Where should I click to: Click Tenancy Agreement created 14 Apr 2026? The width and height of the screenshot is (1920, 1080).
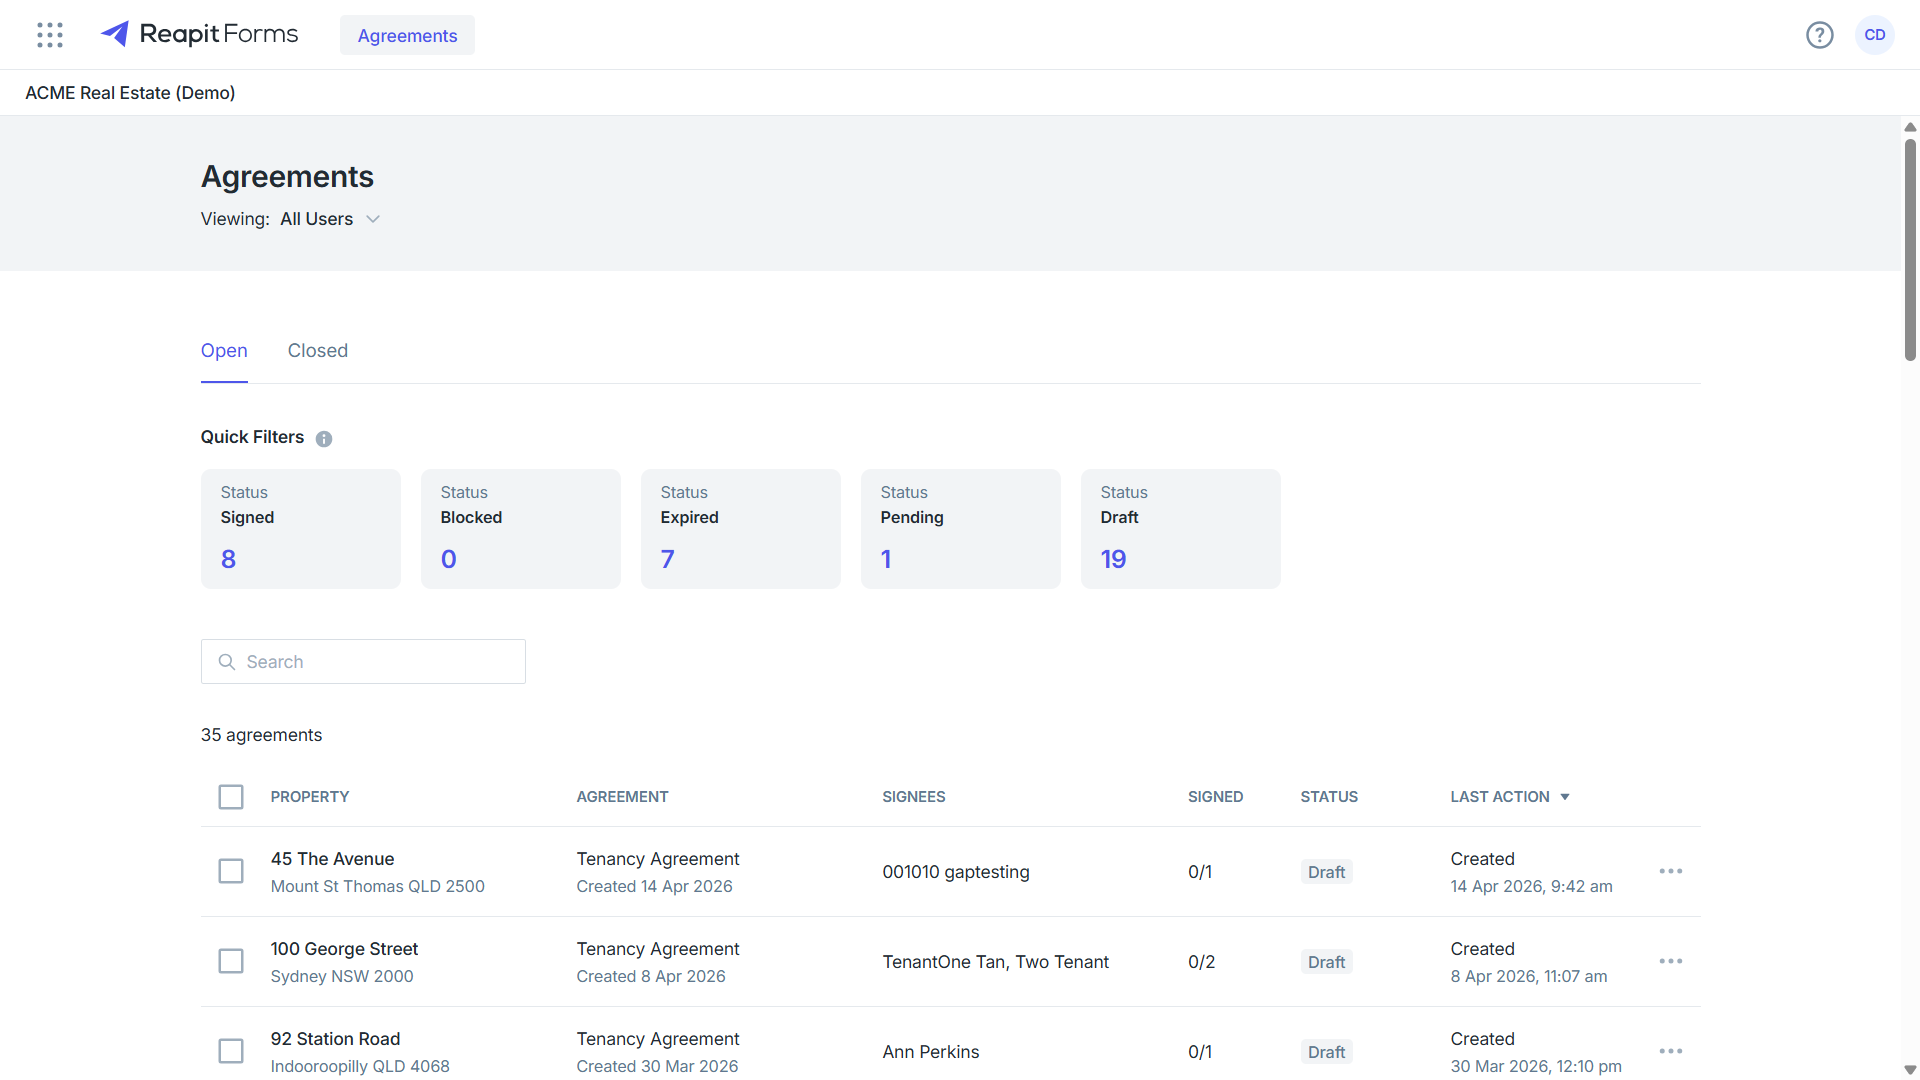(658, 872)
